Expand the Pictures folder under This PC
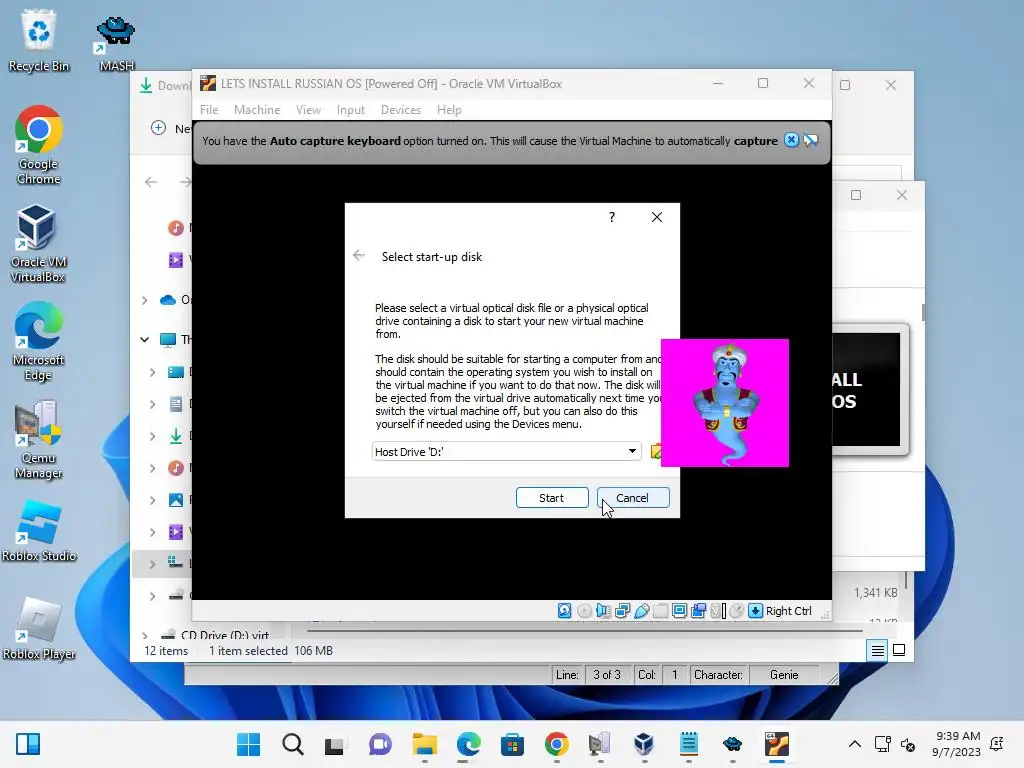 tap(152, 500)
